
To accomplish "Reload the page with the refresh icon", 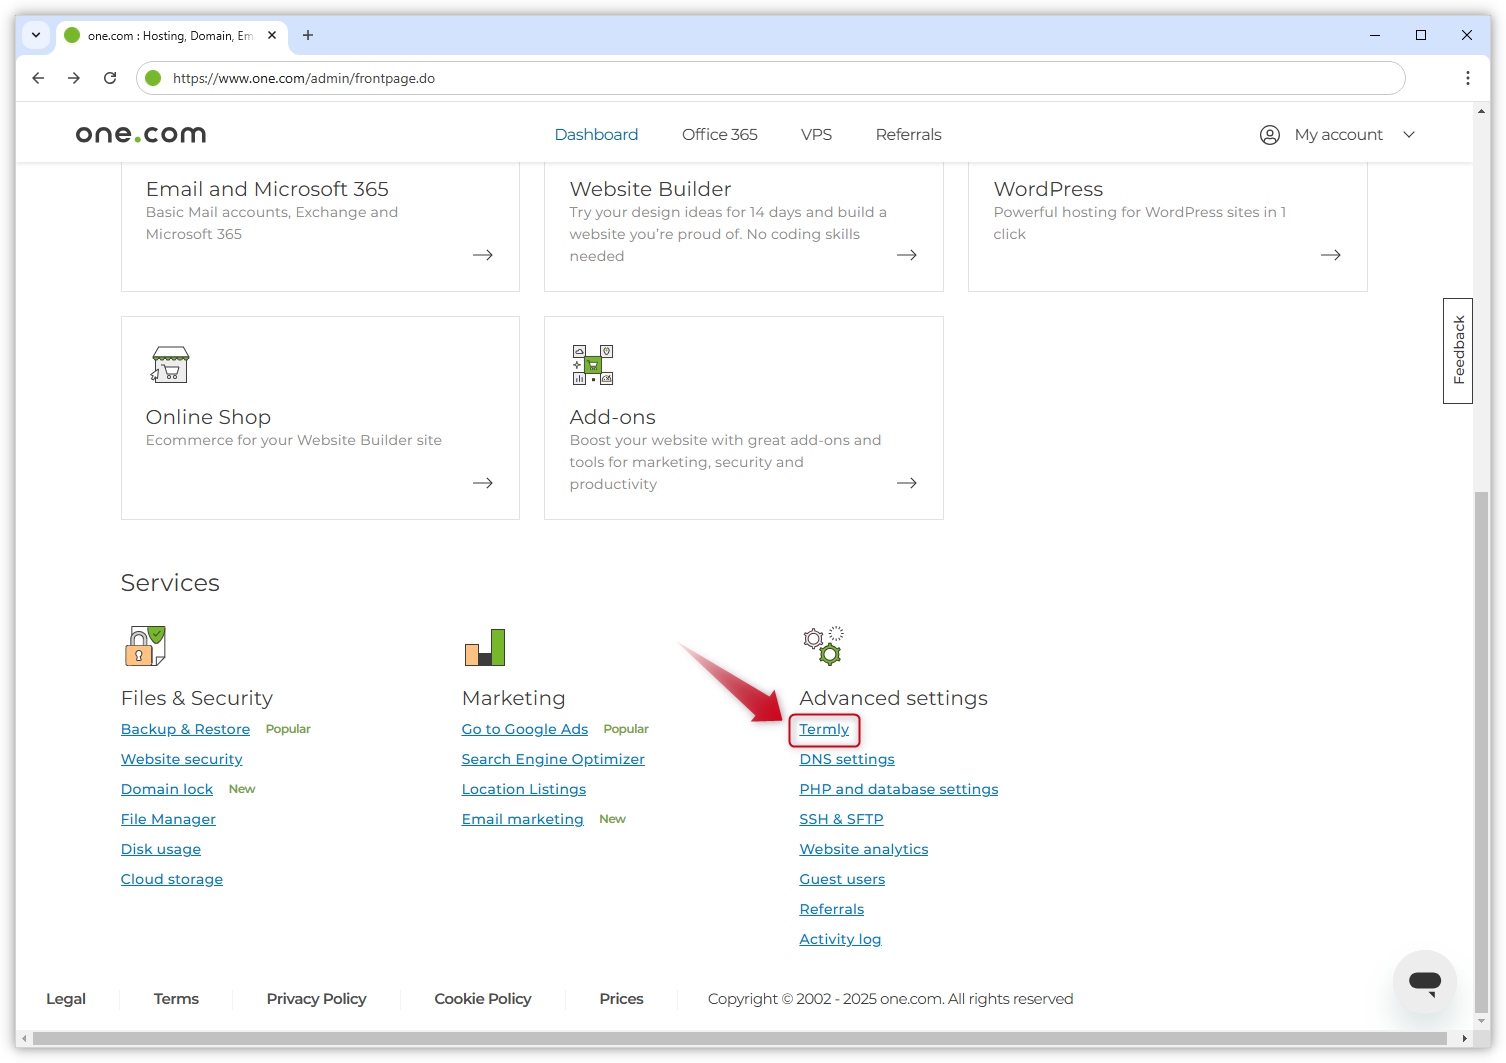I will [110, 77].
